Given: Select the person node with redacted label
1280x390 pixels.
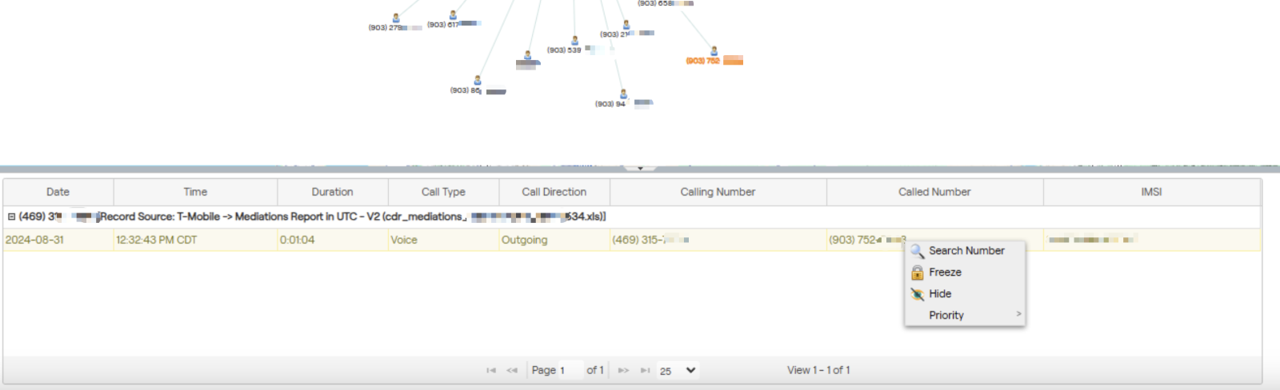Looking at the screenshot, I should [528, 56].
